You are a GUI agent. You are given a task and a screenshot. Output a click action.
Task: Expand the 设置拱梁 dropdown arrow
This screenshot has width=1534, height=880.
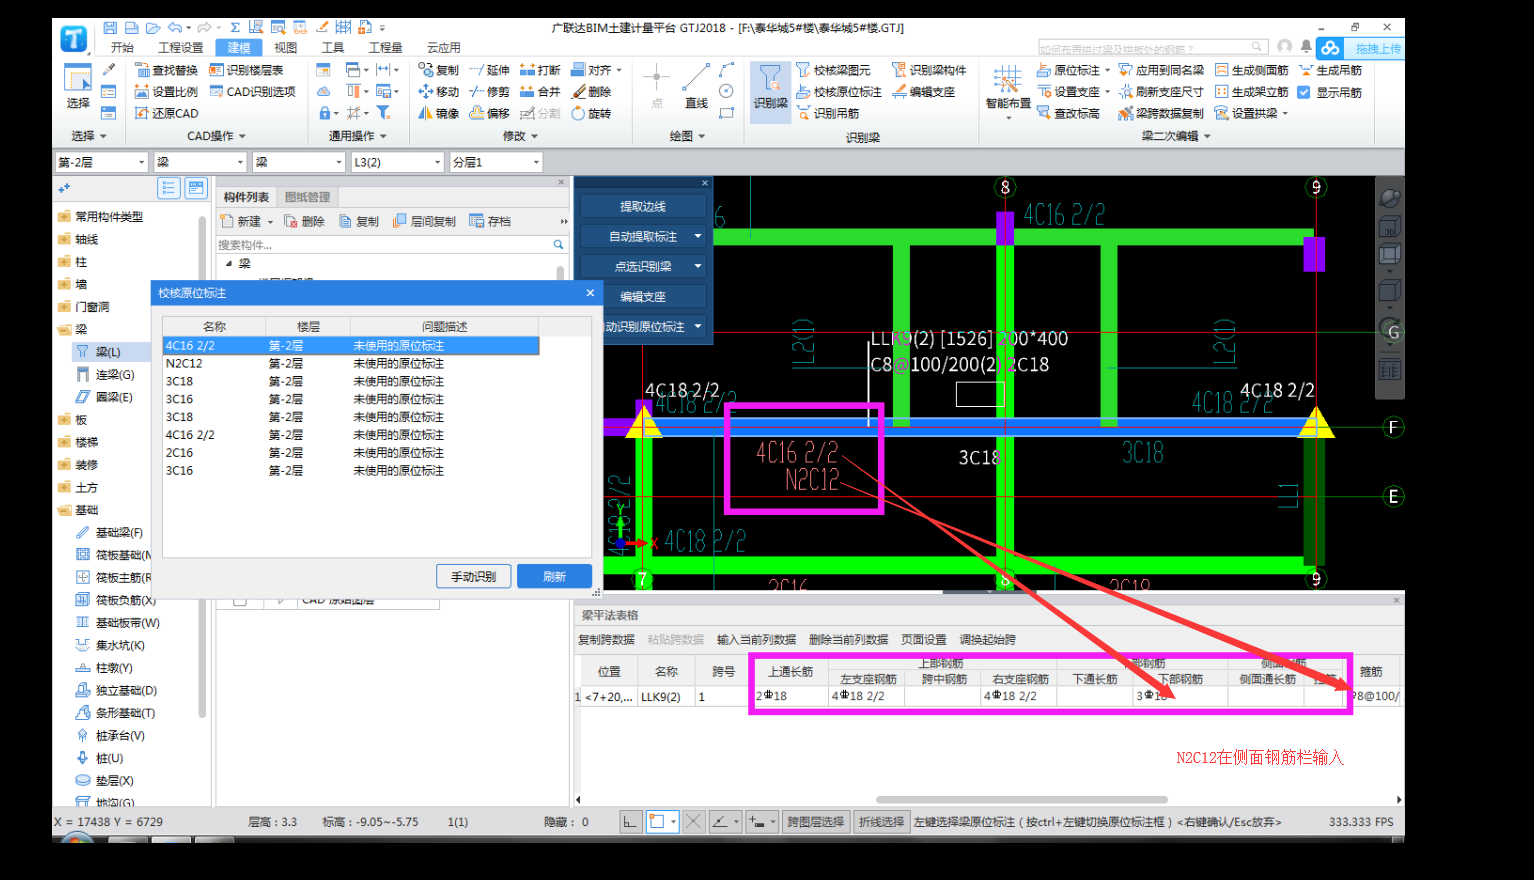[1285, 113]
